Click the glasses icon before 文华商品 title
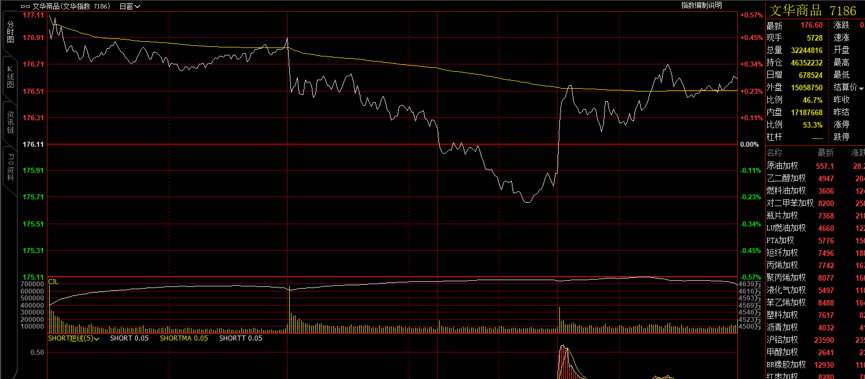Image resolution: width=865 pixels, height=379 pixels. [26, 7]
